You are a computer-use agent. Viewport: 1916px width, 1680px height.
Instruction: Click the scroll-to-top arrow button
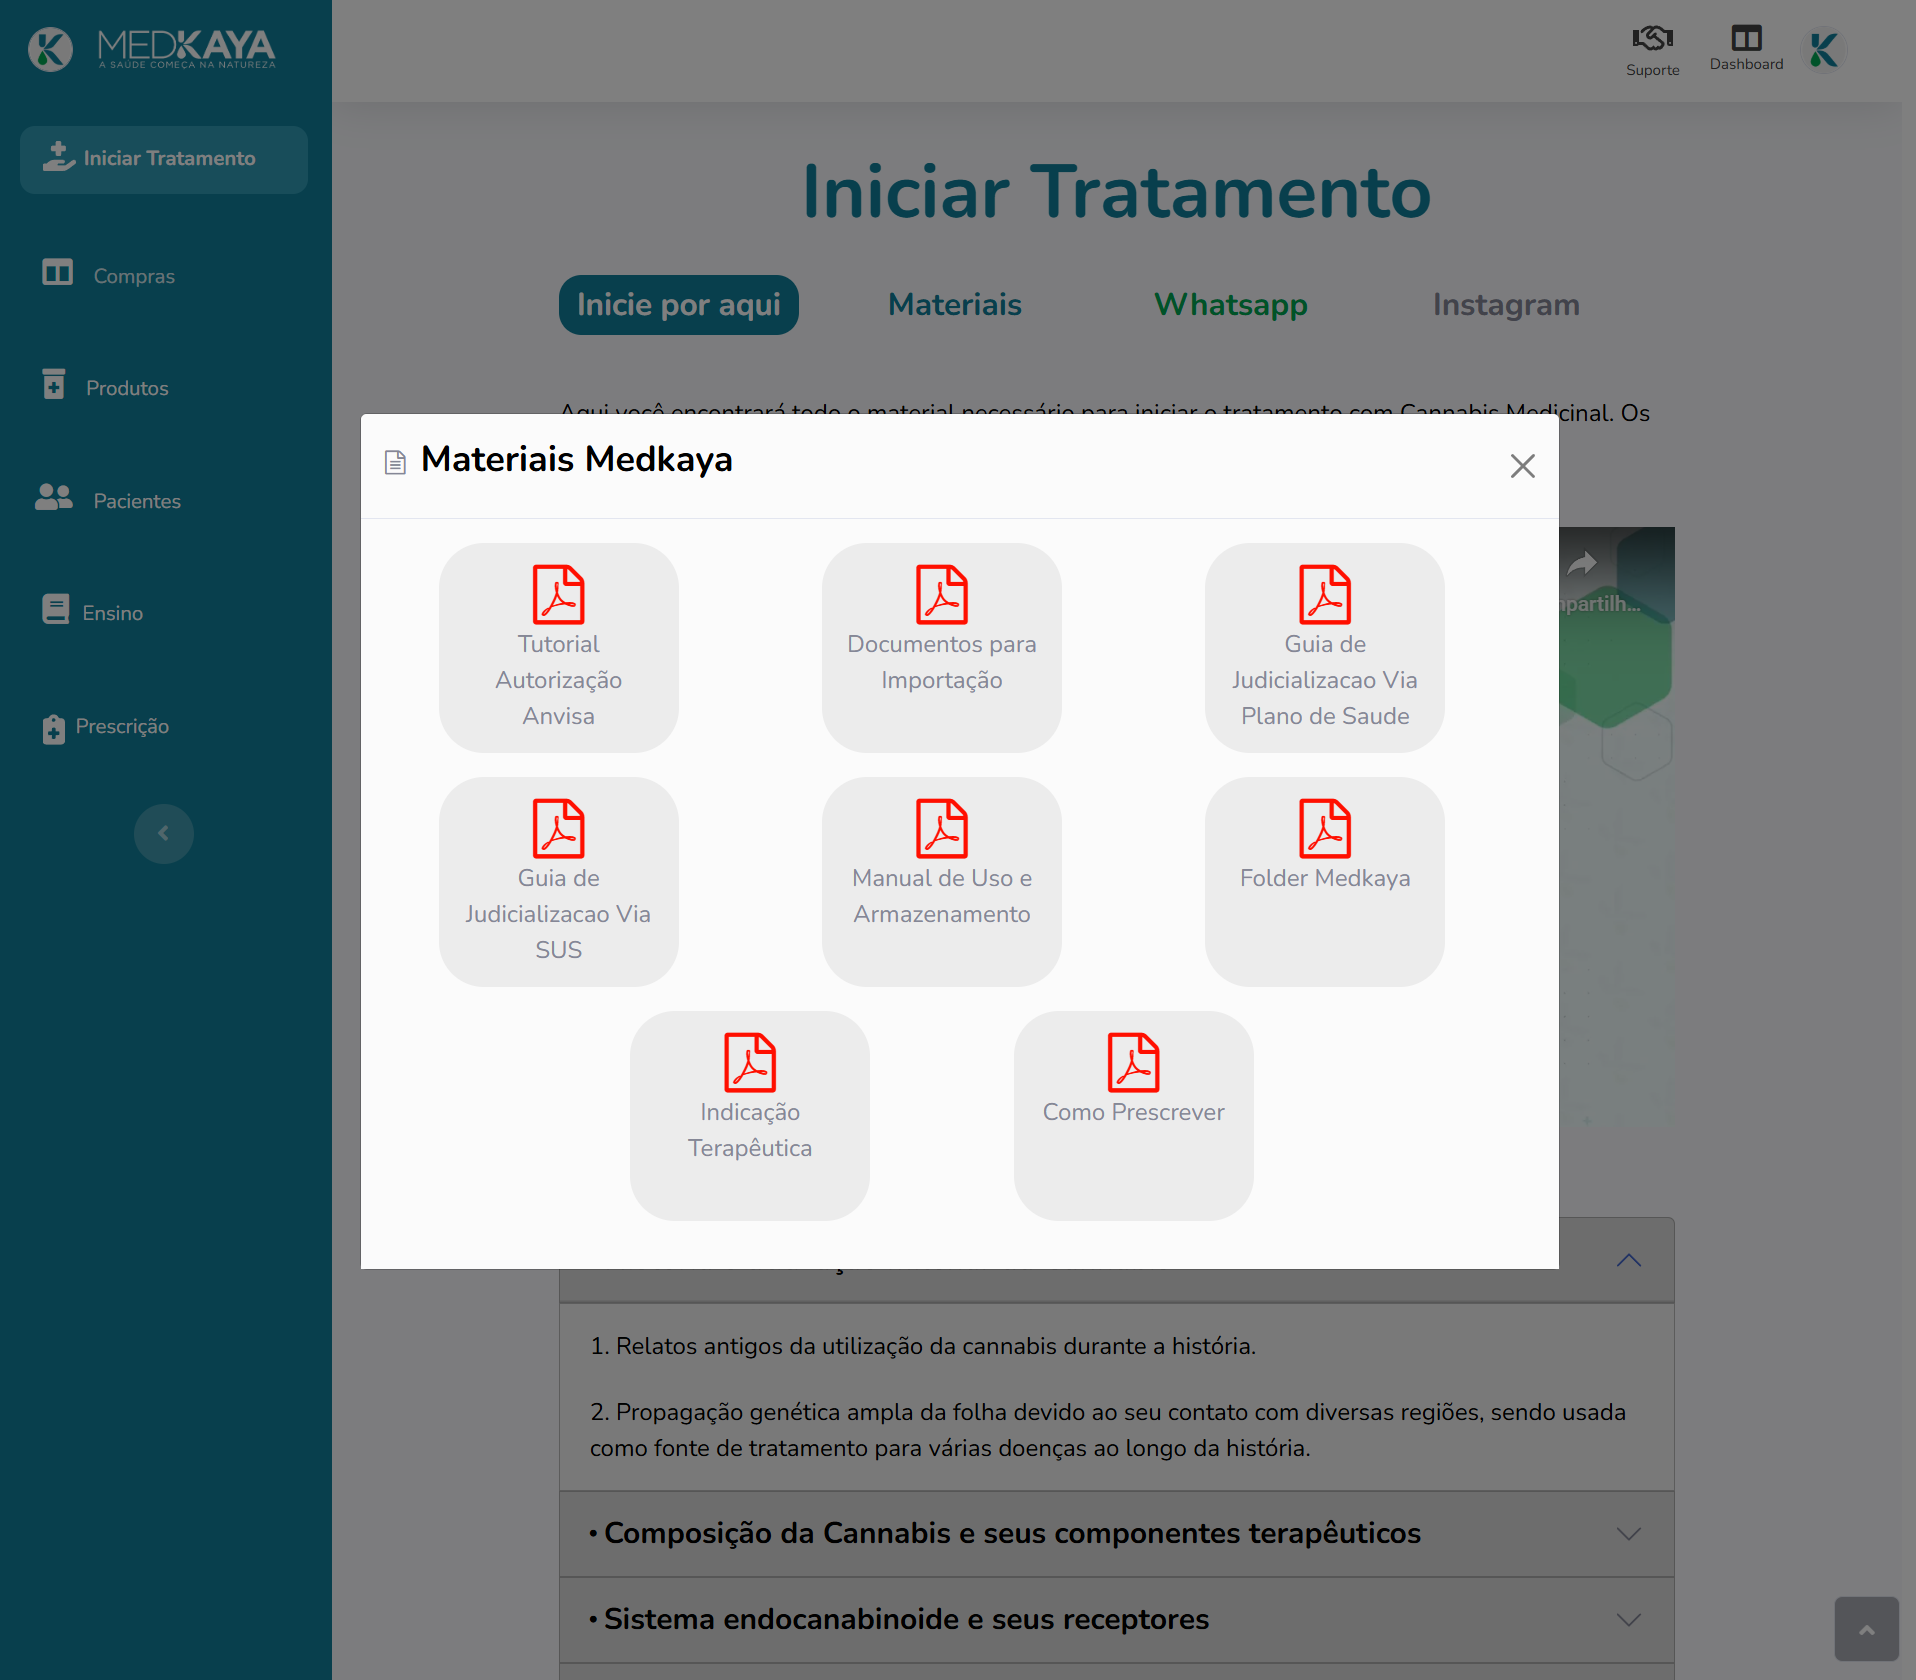1866,1629
